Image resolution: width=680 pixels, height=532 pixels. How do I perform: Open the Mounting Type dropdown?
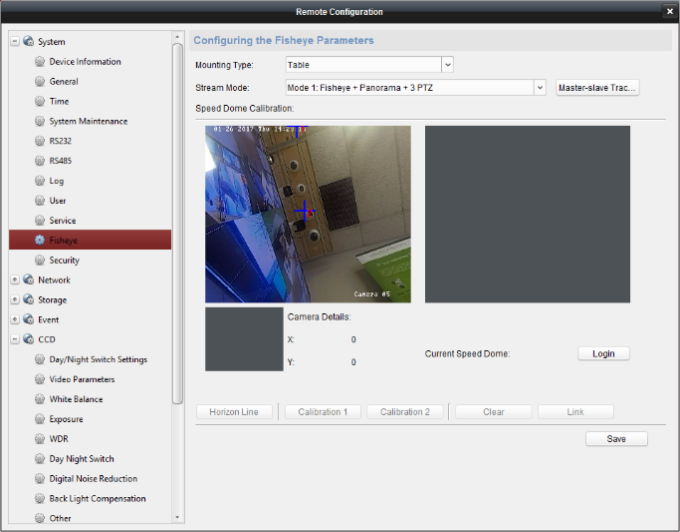[447, 65]
